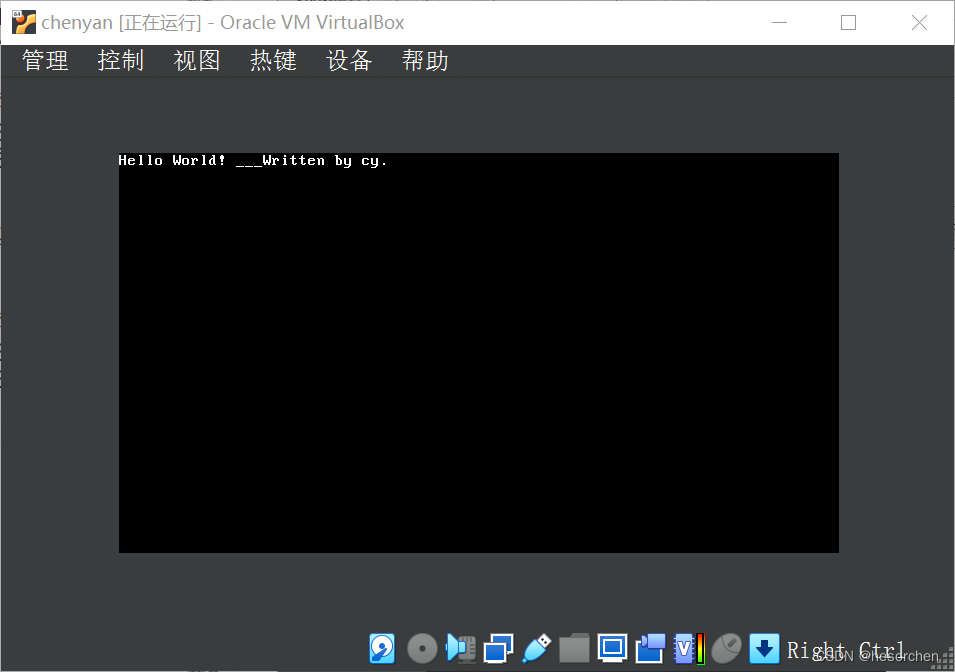Open the 管理 menu

(x=45, y=61)
